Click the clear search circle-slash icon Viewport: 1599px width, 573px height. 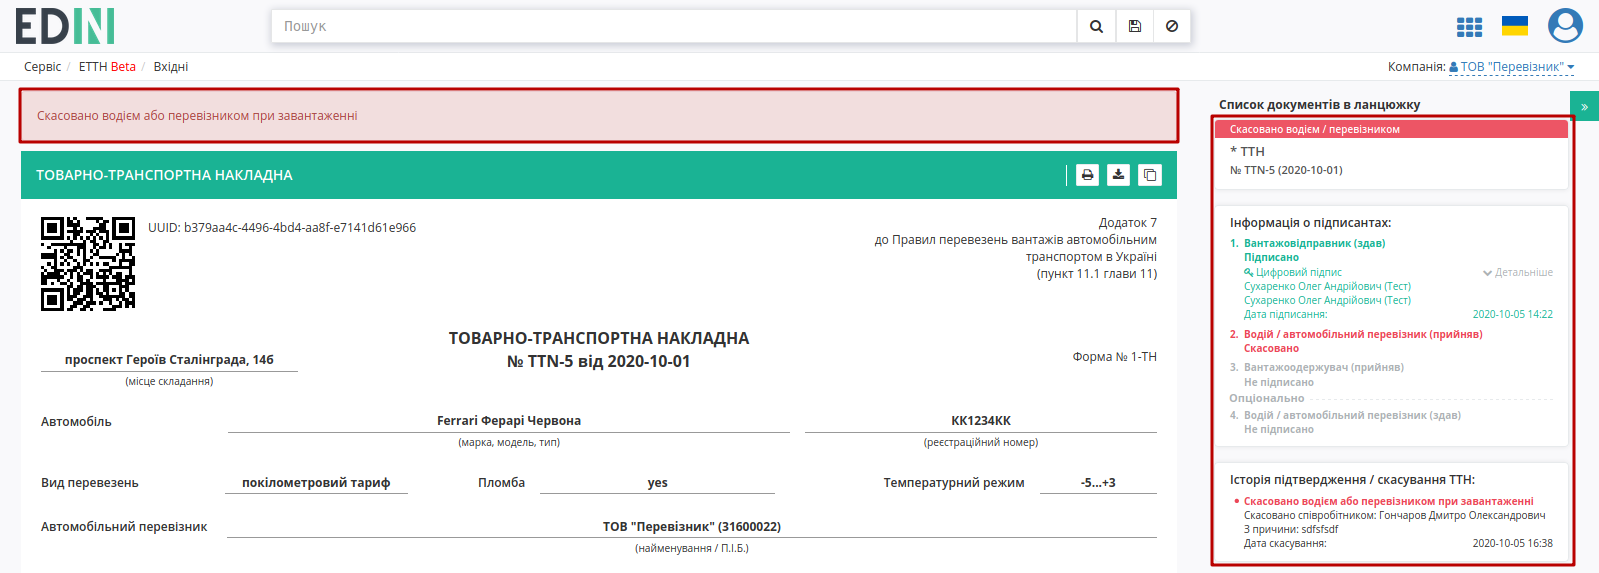tap(1172, 26)
